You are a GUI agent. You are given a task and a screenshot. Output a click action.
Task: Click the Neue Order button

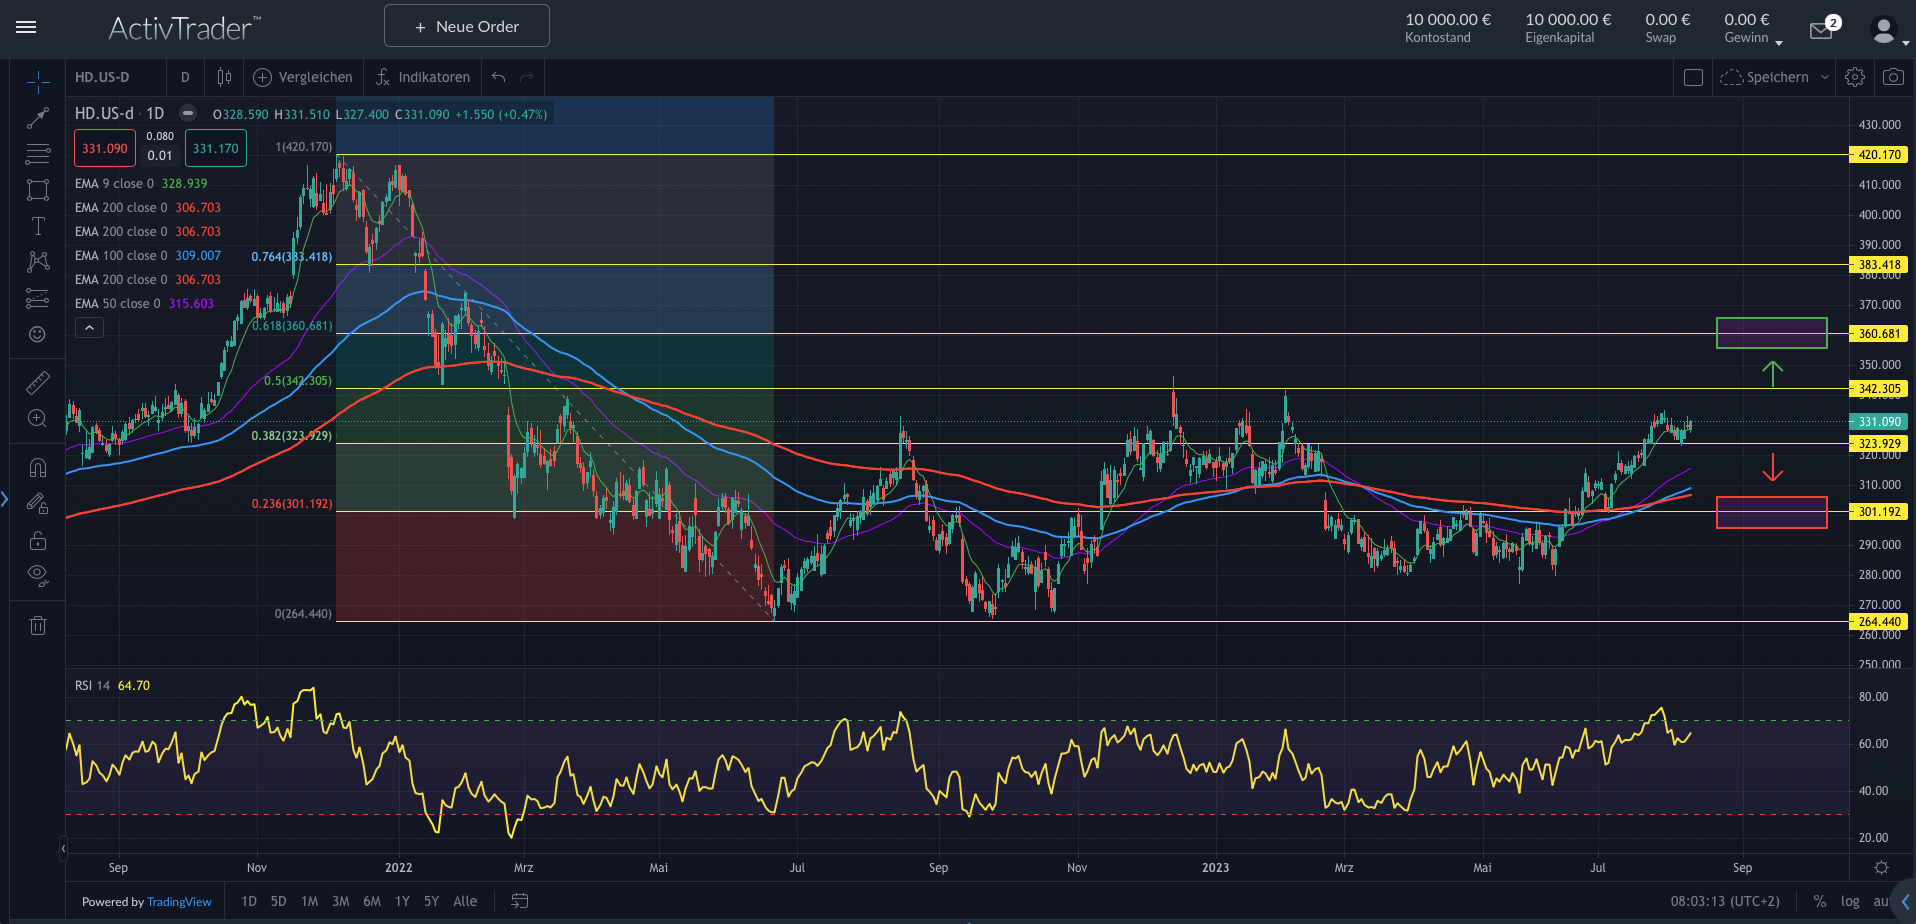466,25
